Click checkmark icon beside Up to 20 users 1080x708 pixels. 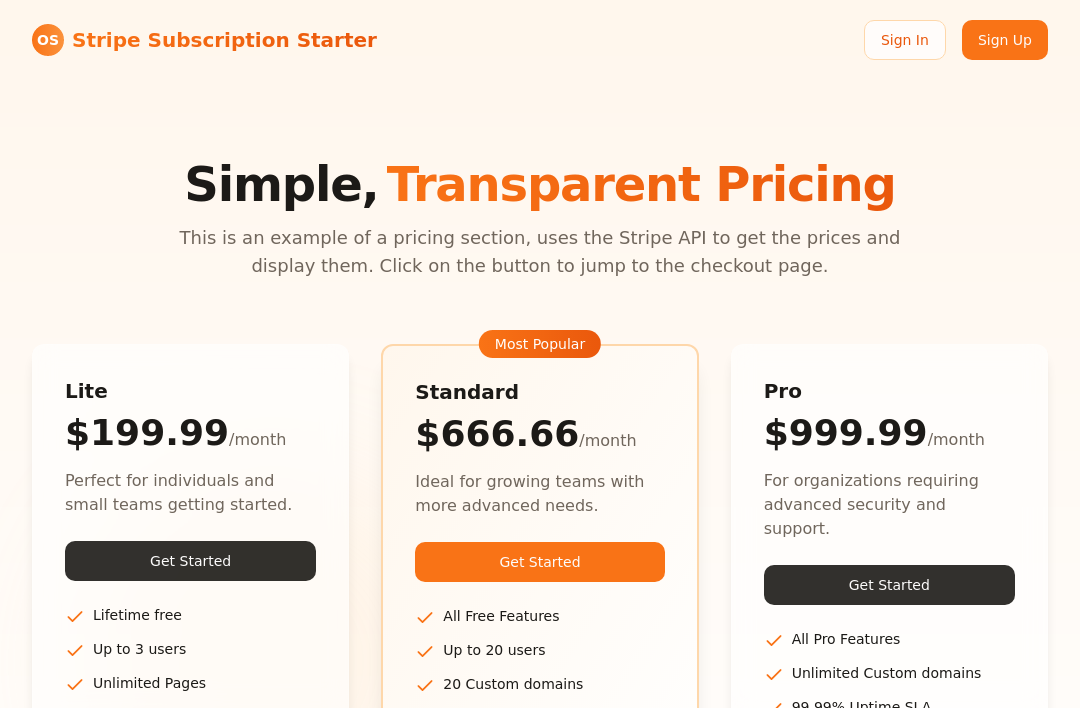425,651
